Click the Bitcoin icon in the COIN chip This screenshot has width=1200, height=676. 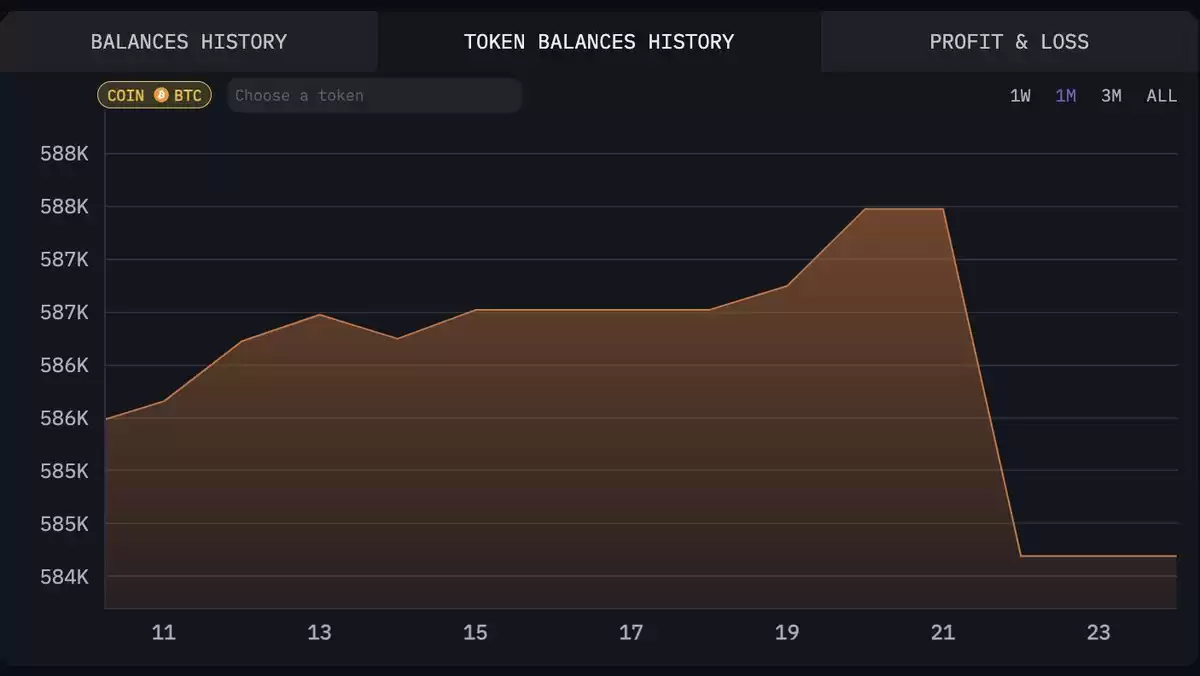tap(161, 96)
